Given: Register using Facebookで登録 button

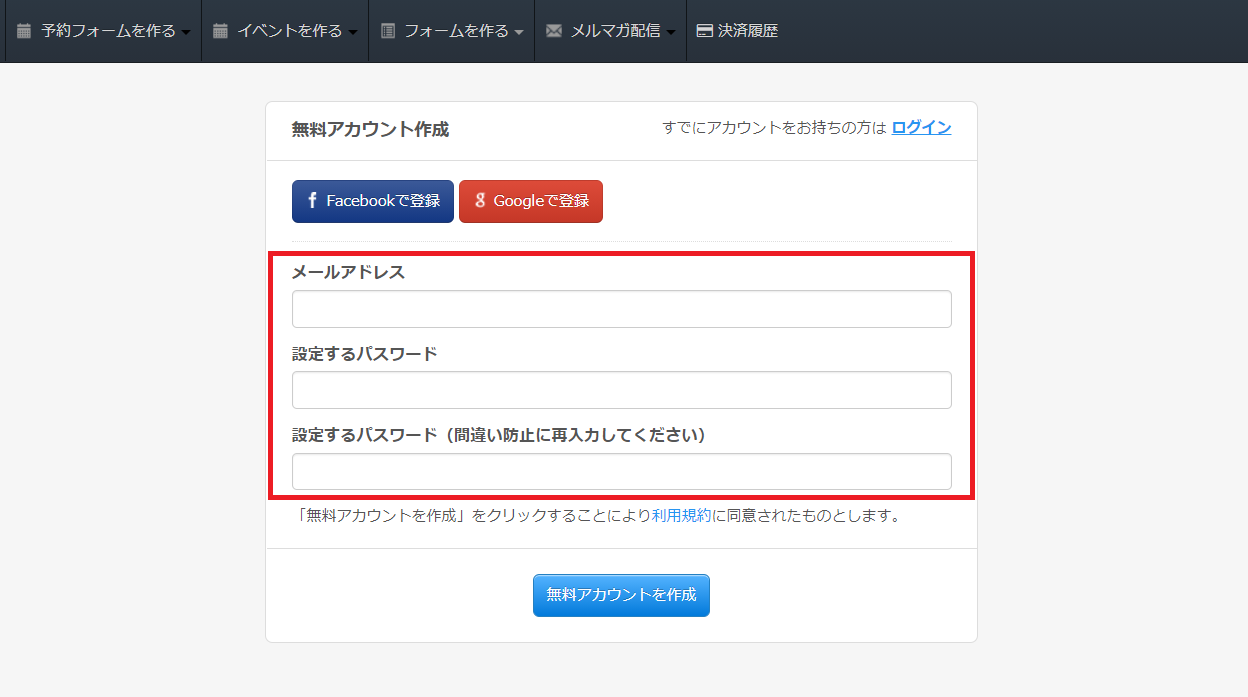Looking at the screenshot, I should pos(372,201).
